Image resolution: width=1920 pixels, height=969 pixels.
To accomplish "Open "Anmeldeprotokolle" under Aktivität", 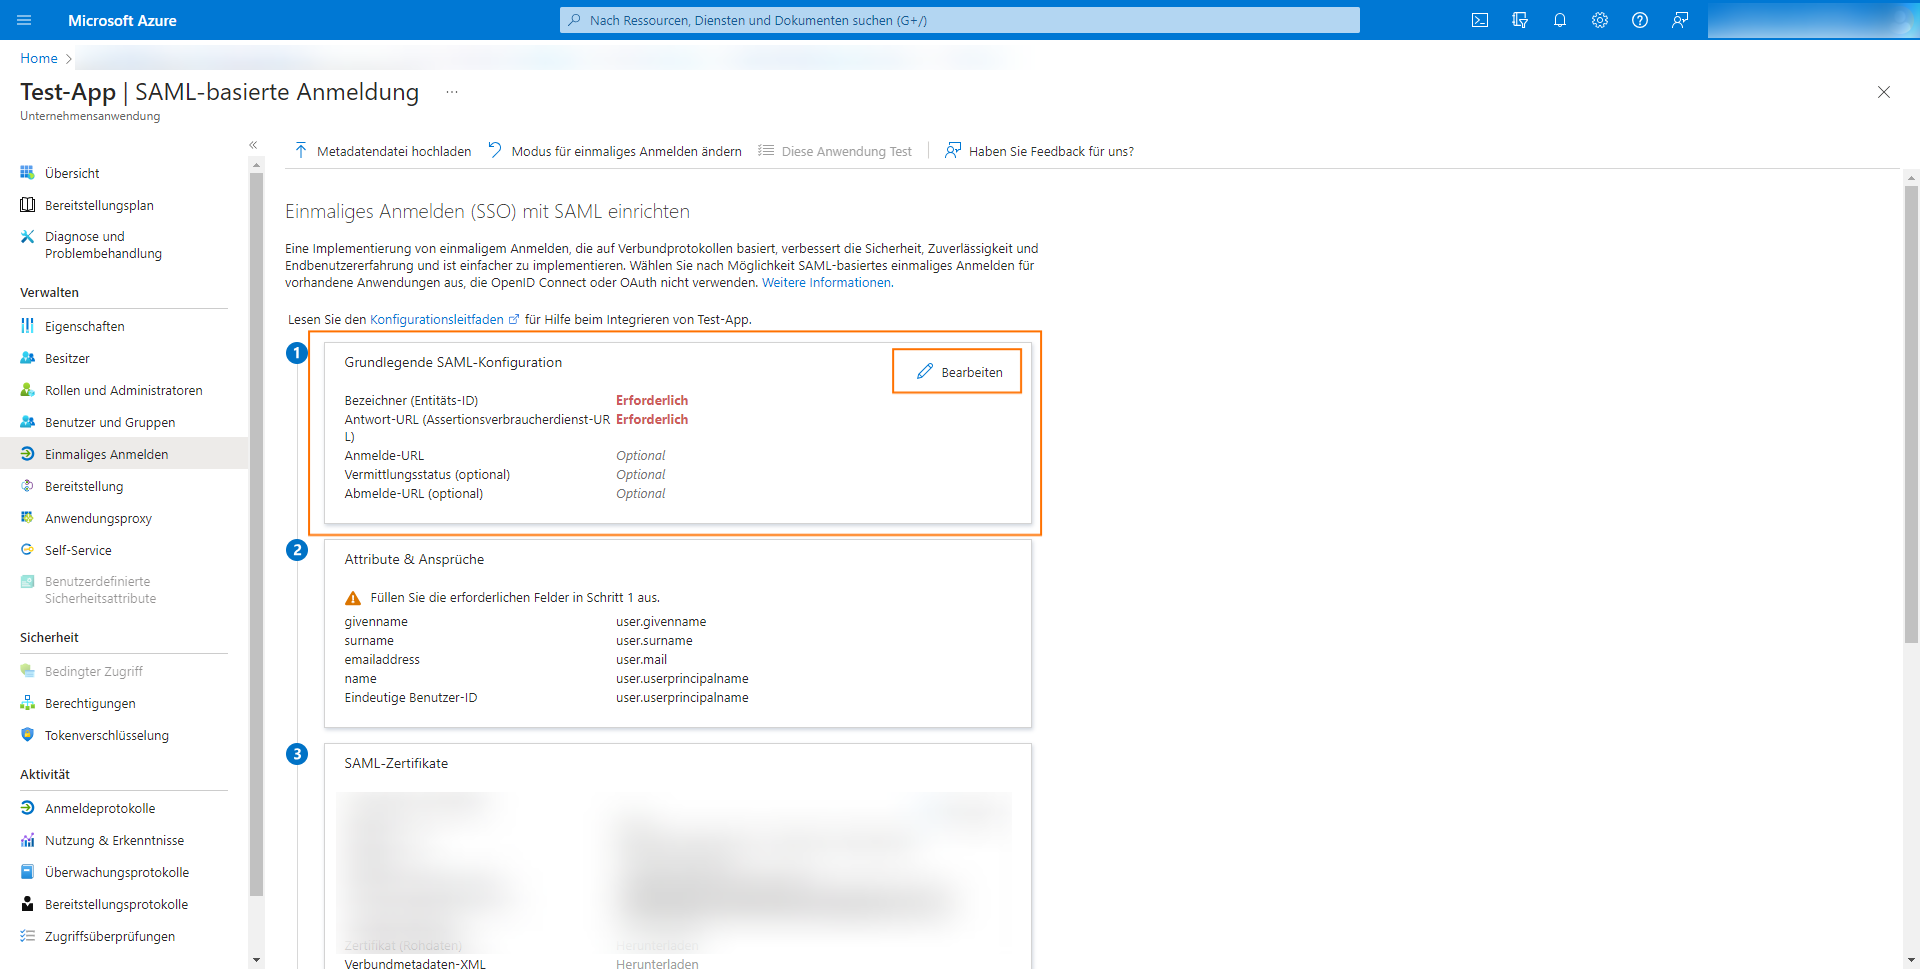I will click(100, 808).
